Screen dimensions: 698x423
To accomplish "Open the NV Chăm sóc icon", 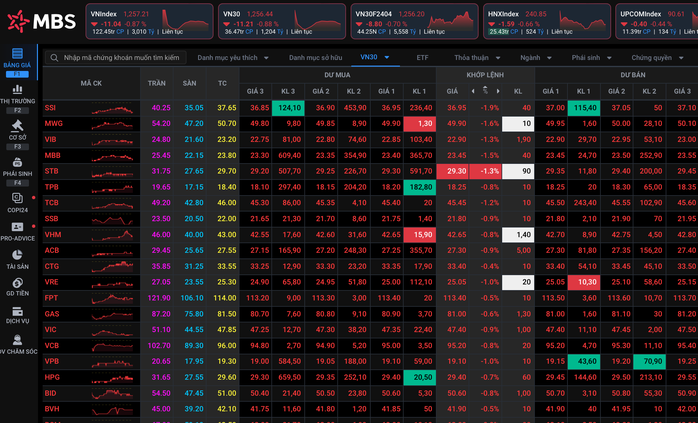I will coord(17,340).
